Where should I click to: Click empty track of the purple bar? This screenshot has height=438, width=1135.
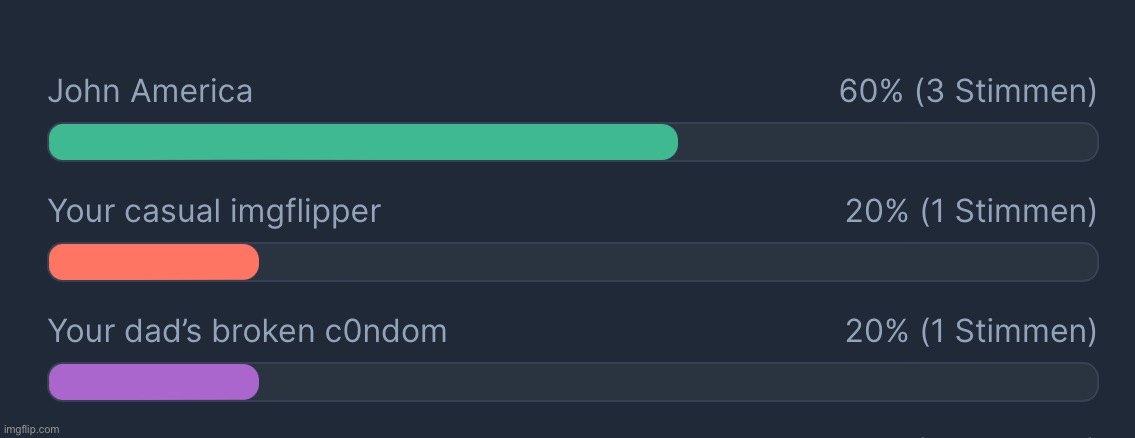pos(676,382)
